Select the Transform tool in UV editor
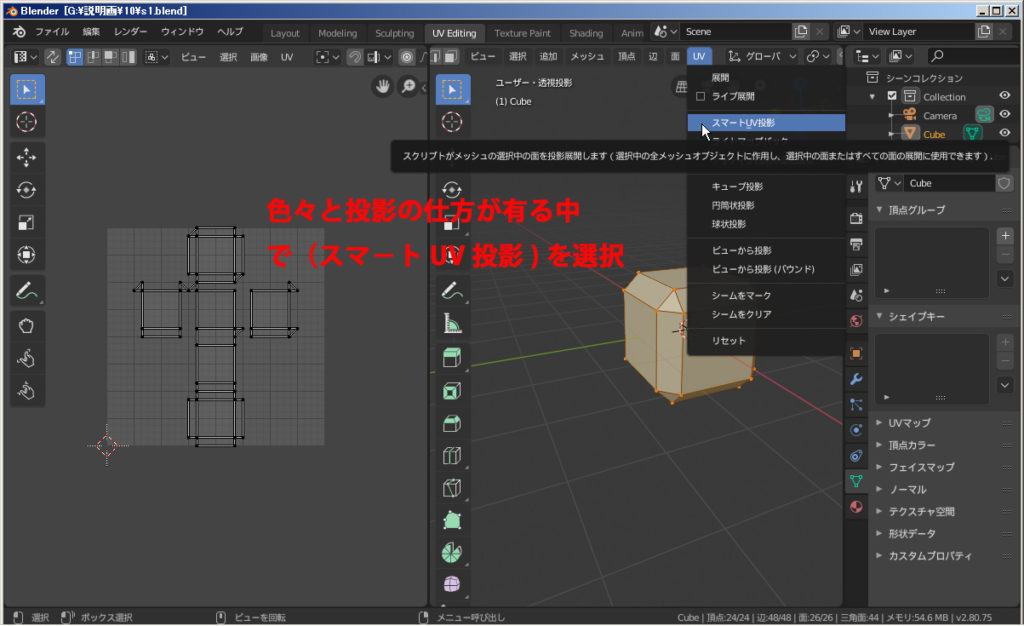 point(27,255)
